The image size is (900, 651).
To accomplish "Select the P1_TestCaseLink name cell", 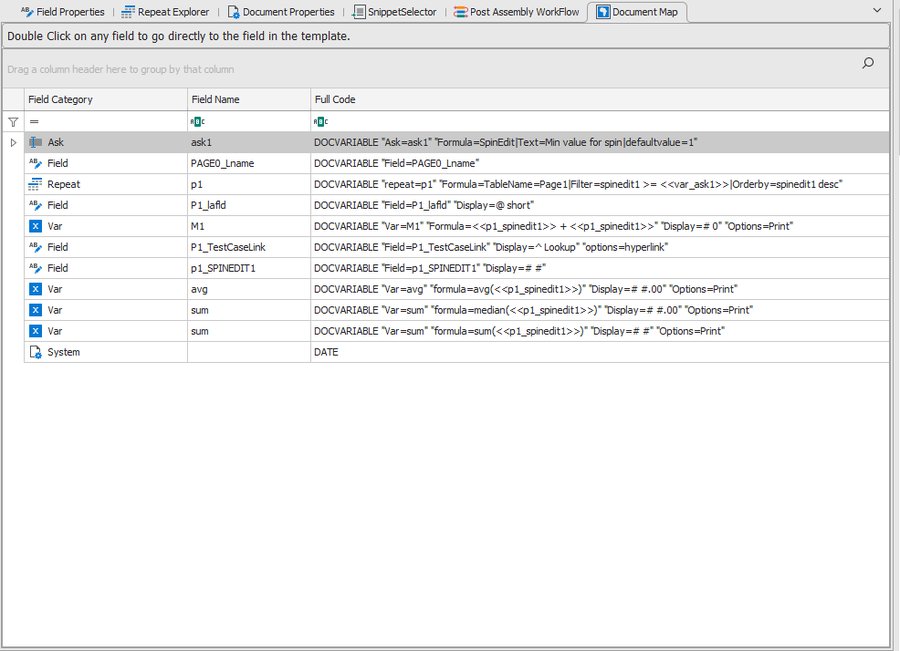I will (249, 247).
